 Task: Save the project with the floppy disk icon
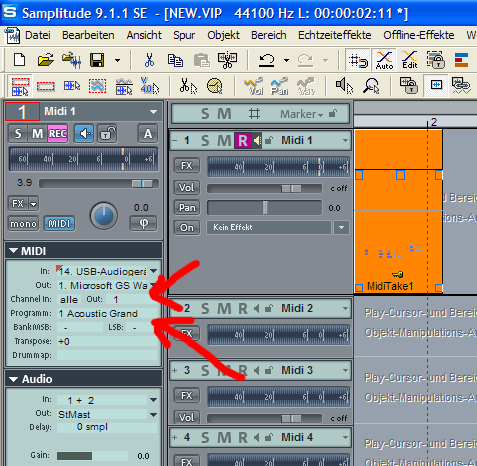pyautogui.click(x=97, y=60)
